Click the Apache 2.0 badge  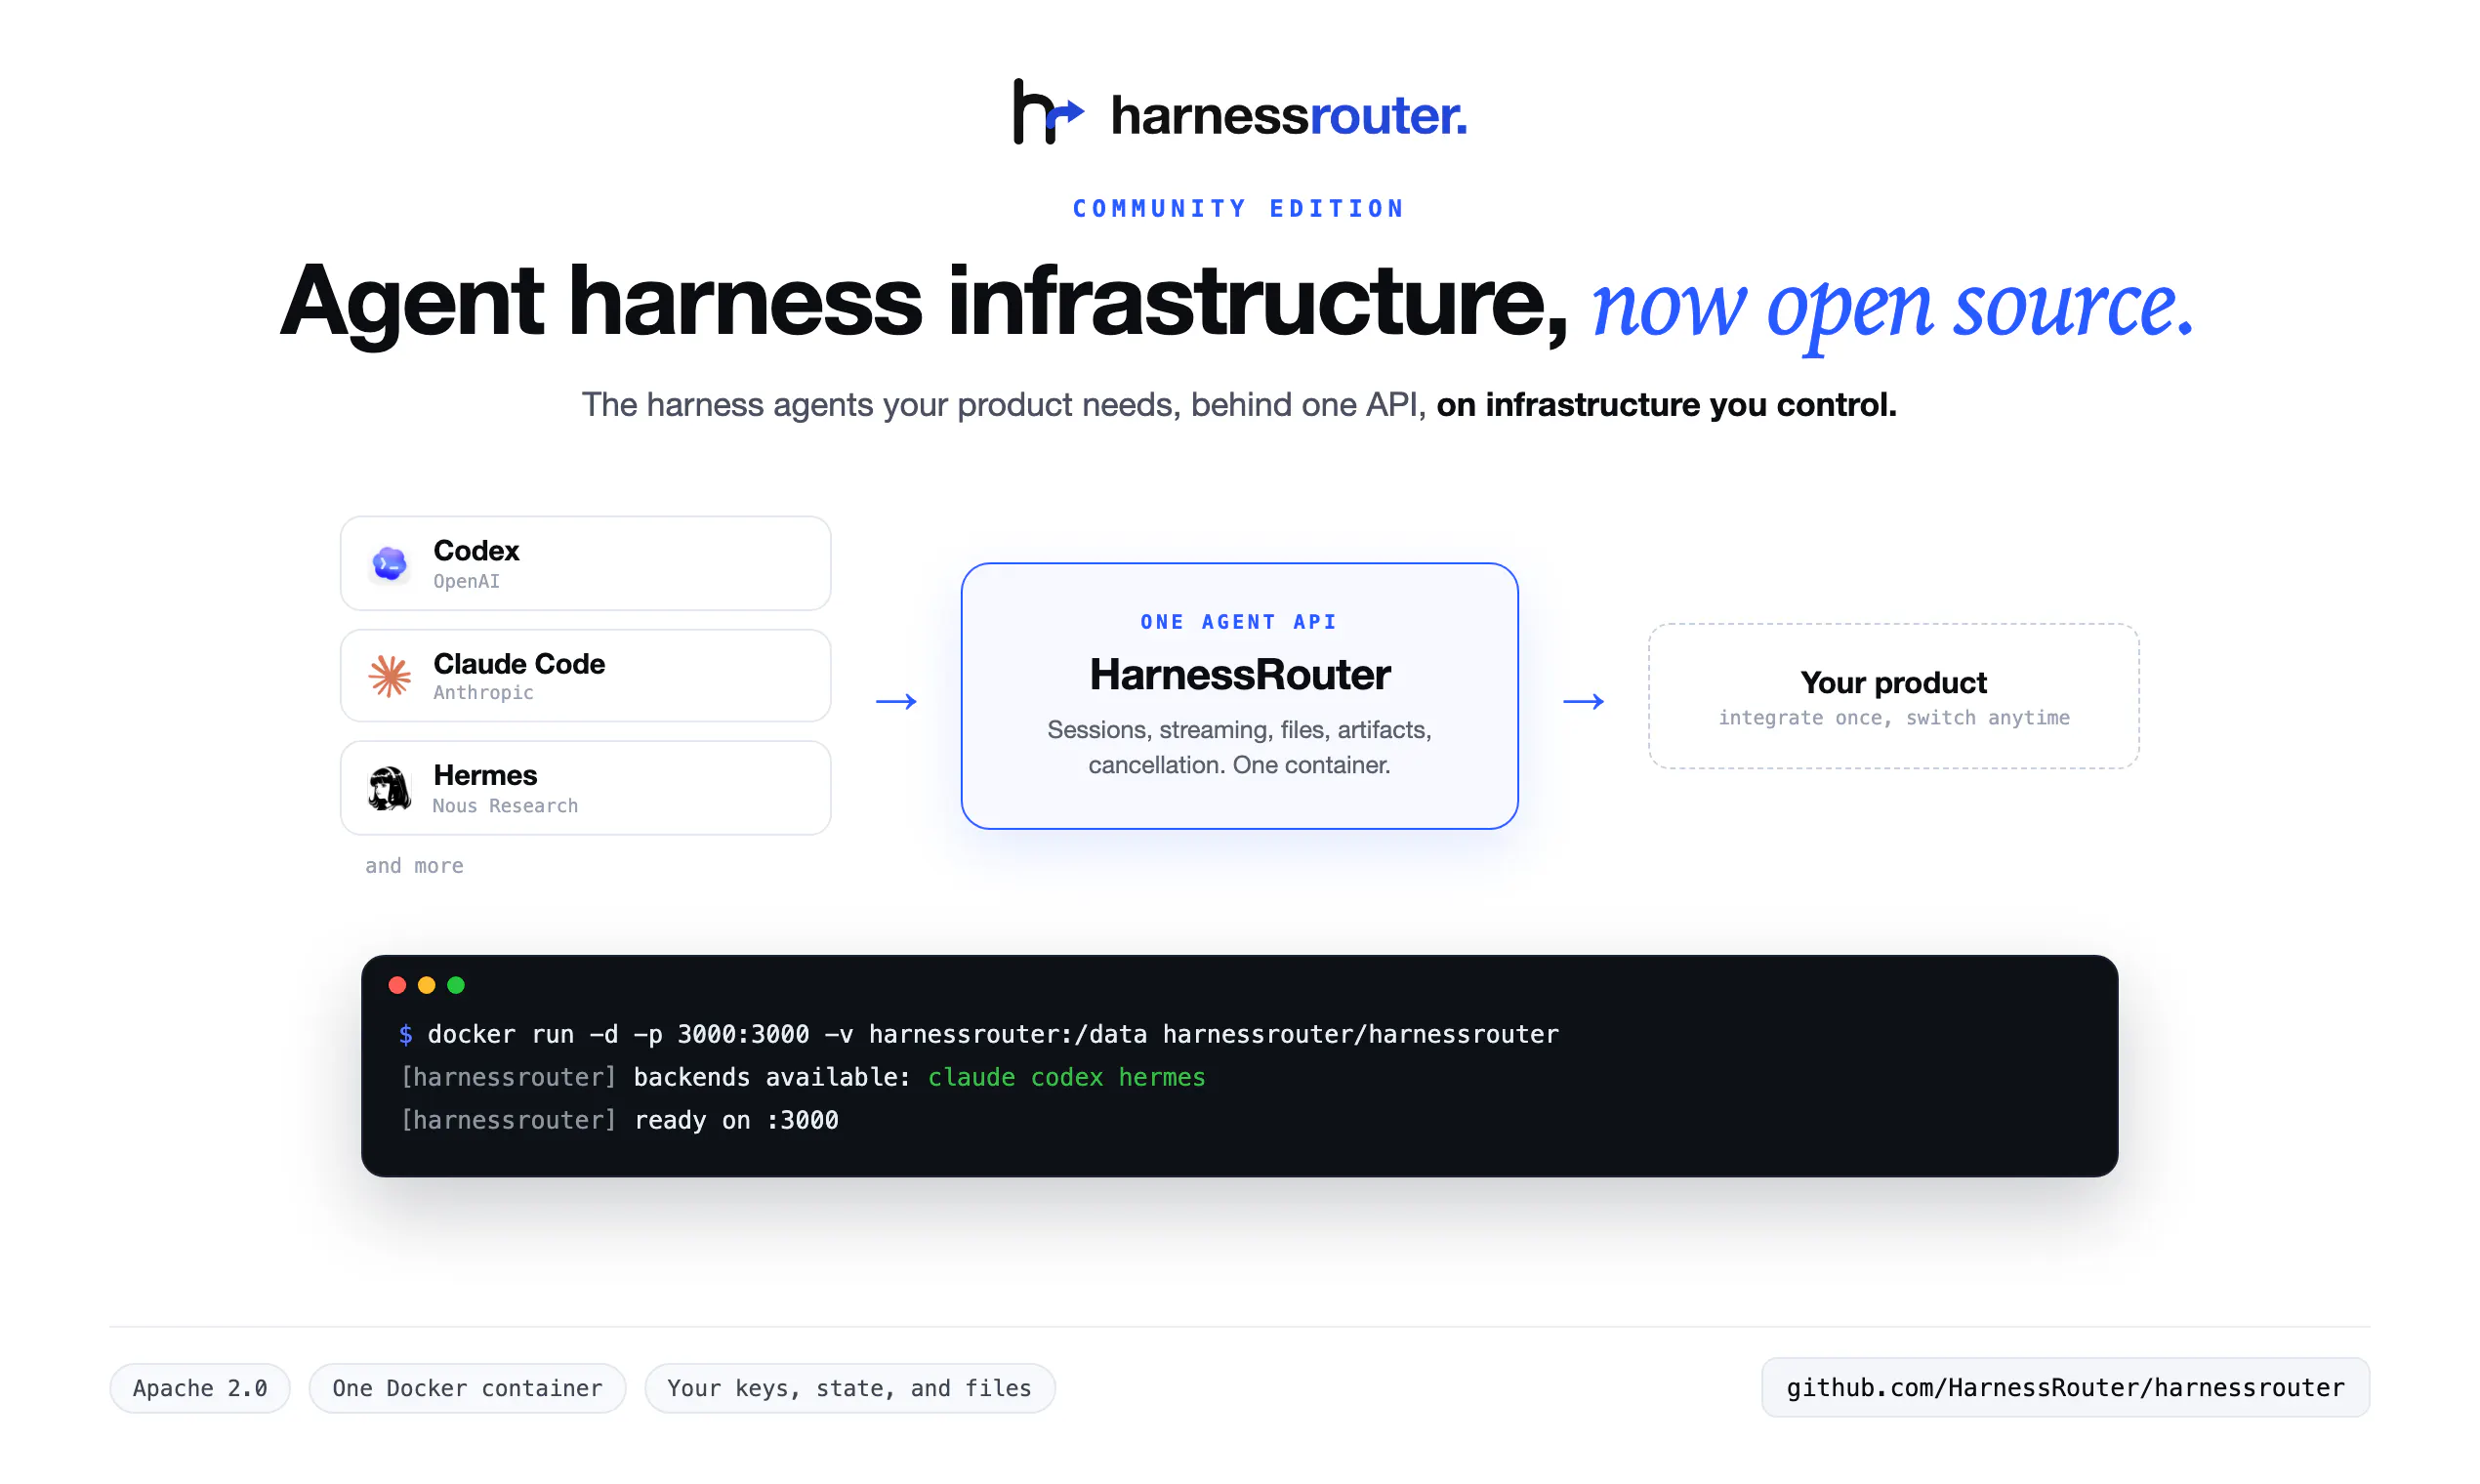click(x=200, y=1388)
